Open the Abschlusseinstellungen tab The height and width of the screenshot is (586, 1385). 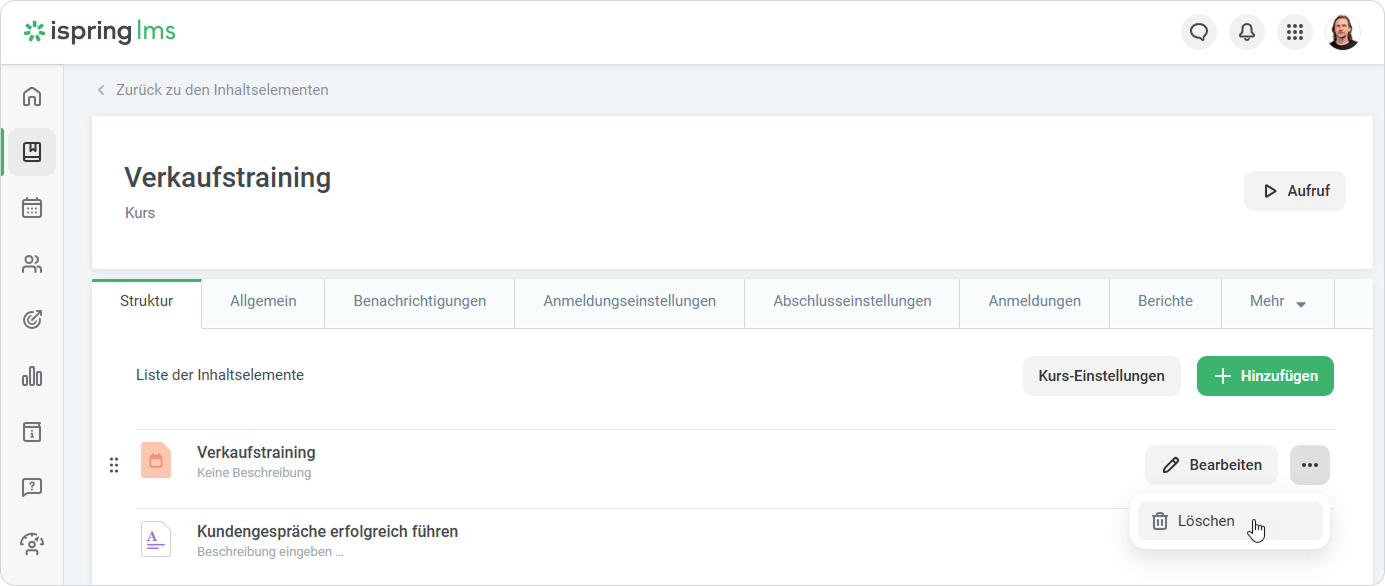pos(852,301)
